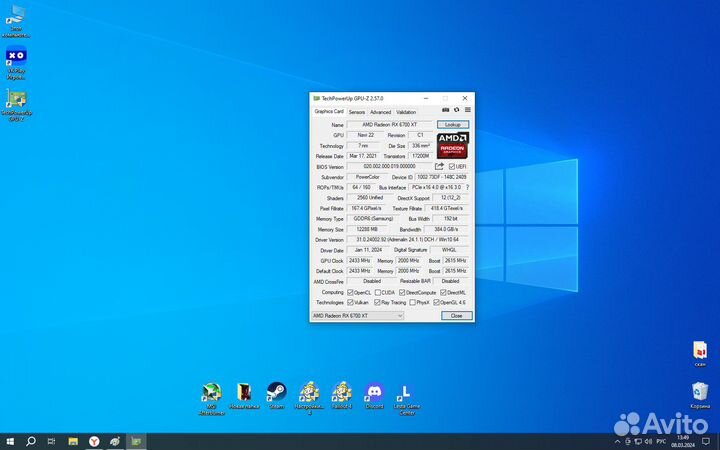The height and width of the screenshot is (450, 720).
Task: Launch the Steam desktop shortcut
Action: click(x=277, y=396)
